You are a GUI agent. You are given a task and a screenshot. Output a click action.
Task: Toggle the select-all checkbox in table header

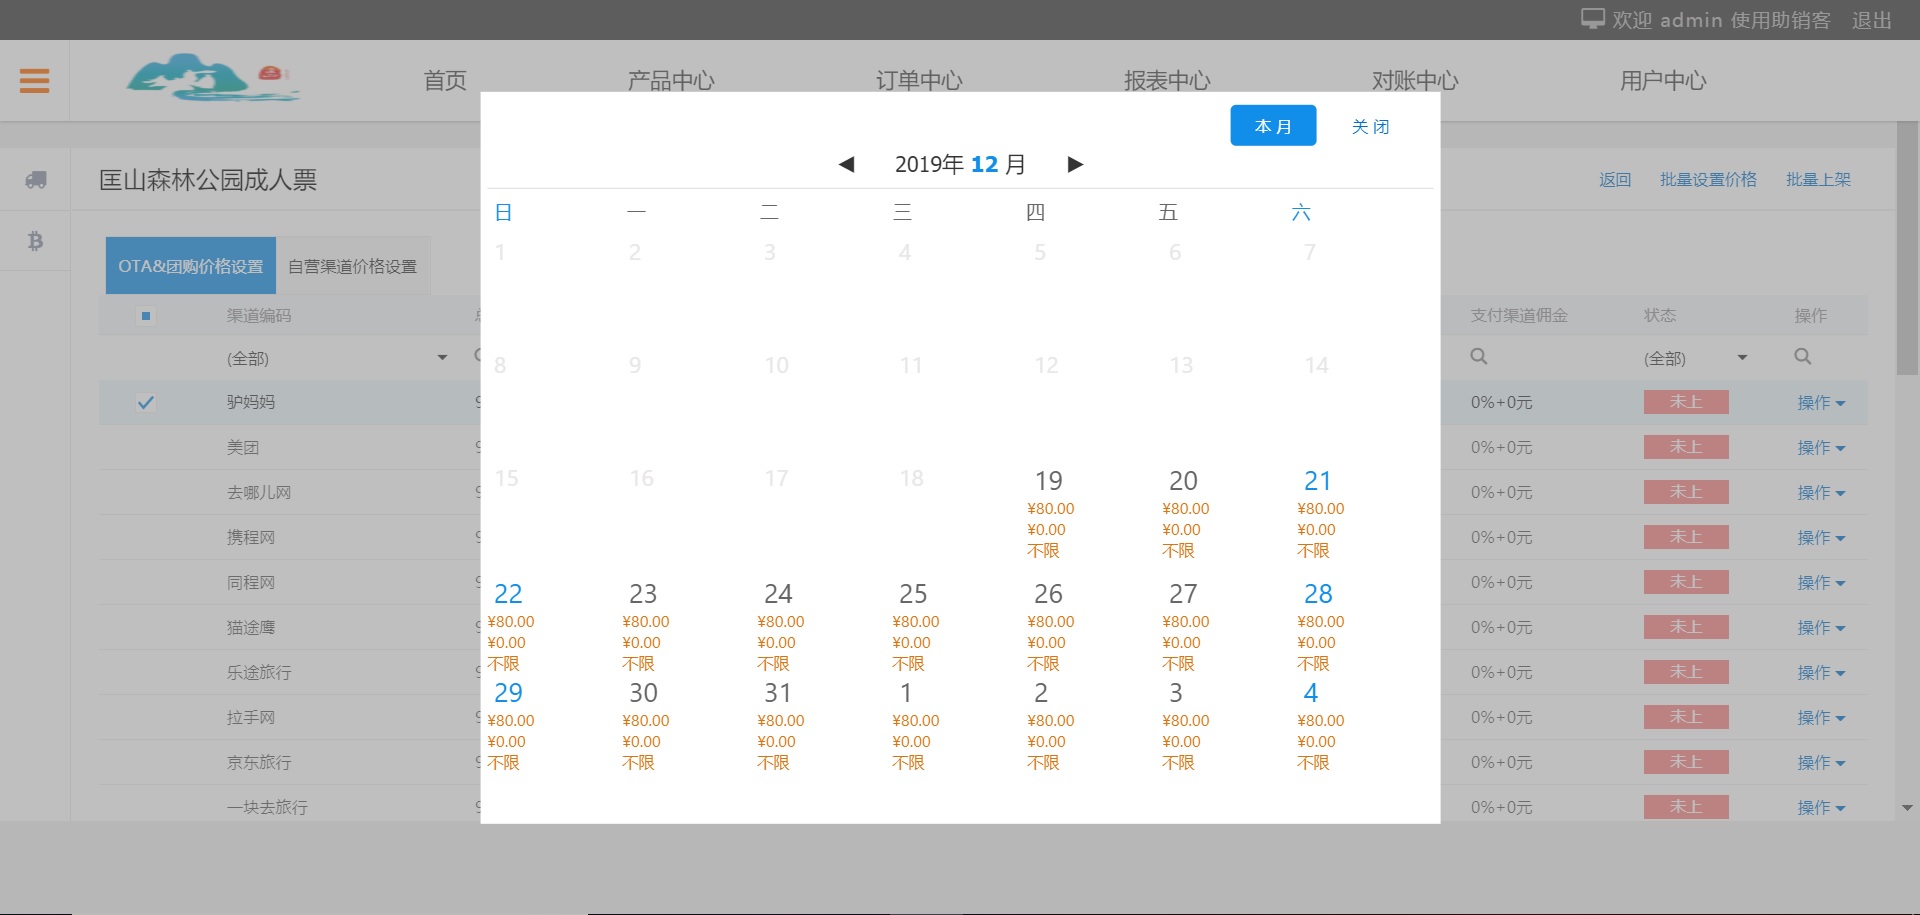coord(146,316)
